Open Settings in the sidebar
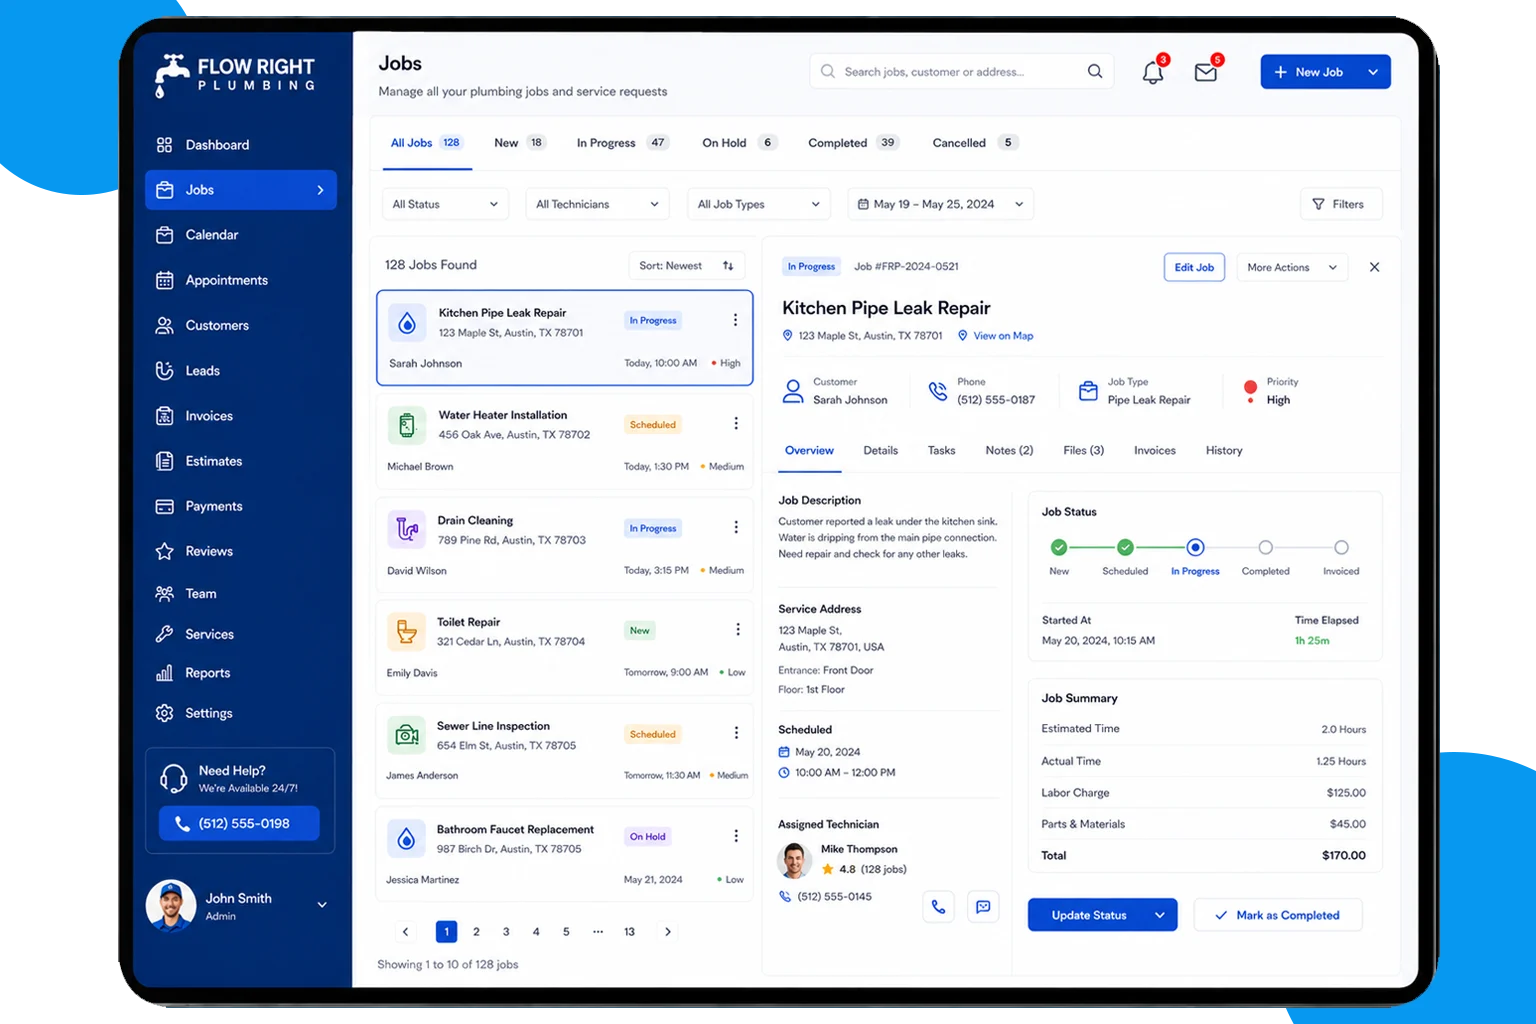 tap(241, 713)
